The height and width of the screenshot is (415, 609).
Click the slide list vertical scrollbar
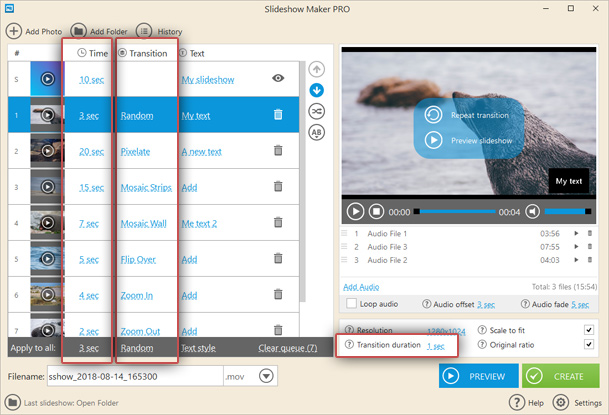[x=302, y=181]
